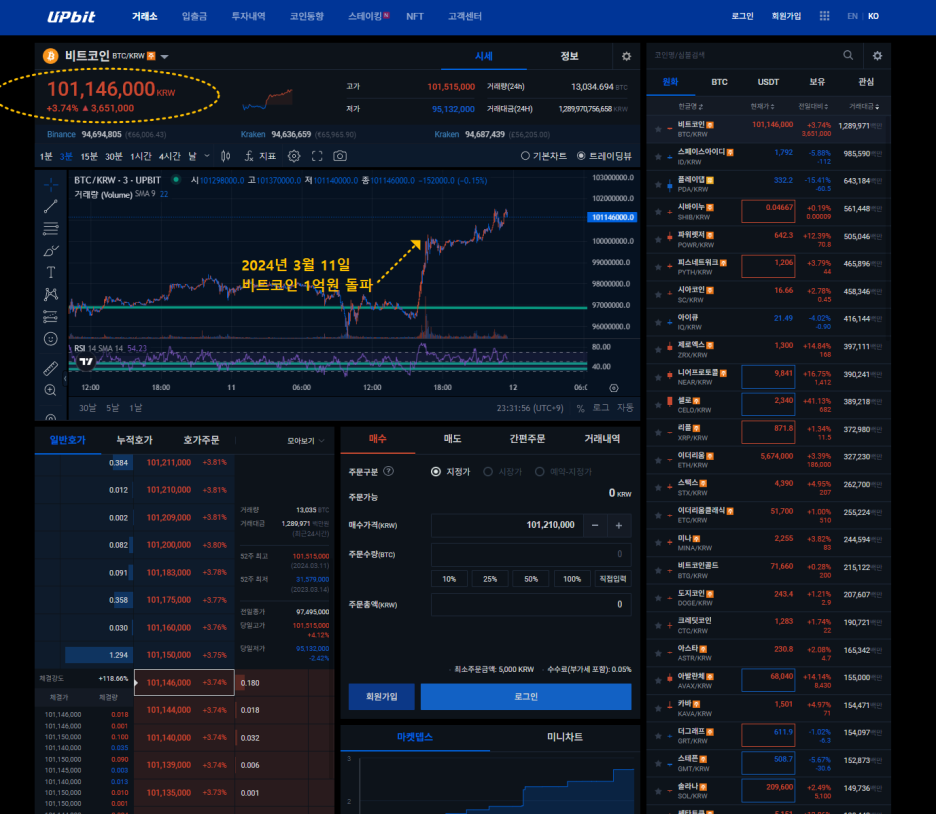Toggle favorite star for 비트코인 row
The image size is (936, 814).
click(x=658, y=129)
